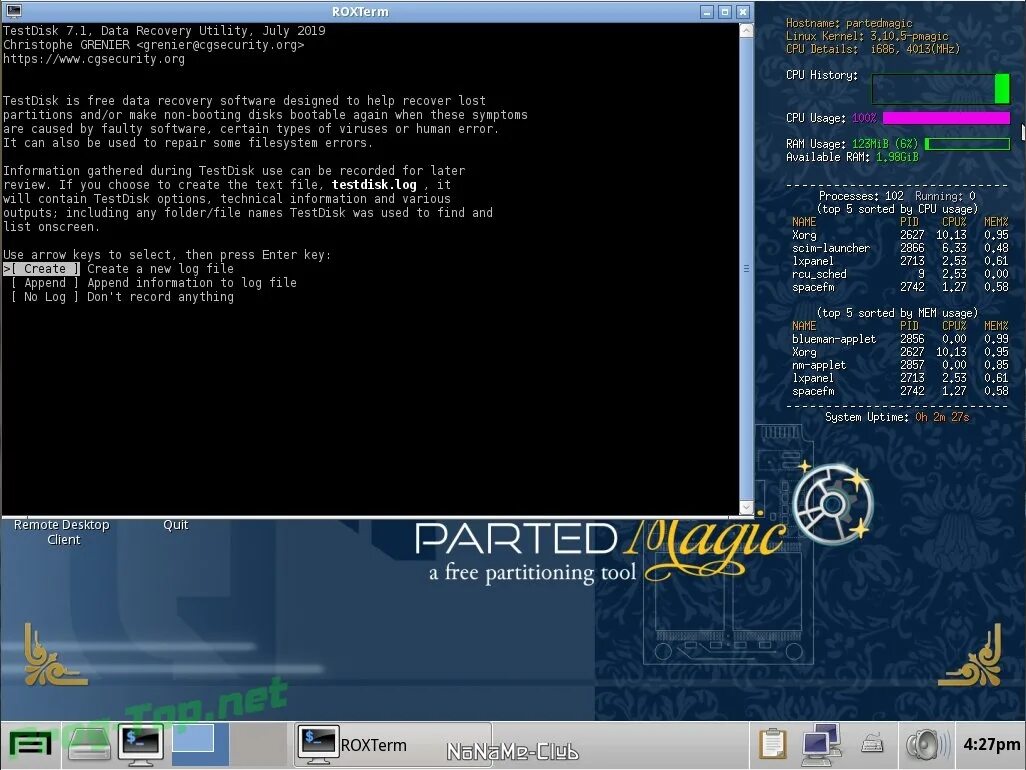Open the clipboard manager tray icon

pos(772,744)
